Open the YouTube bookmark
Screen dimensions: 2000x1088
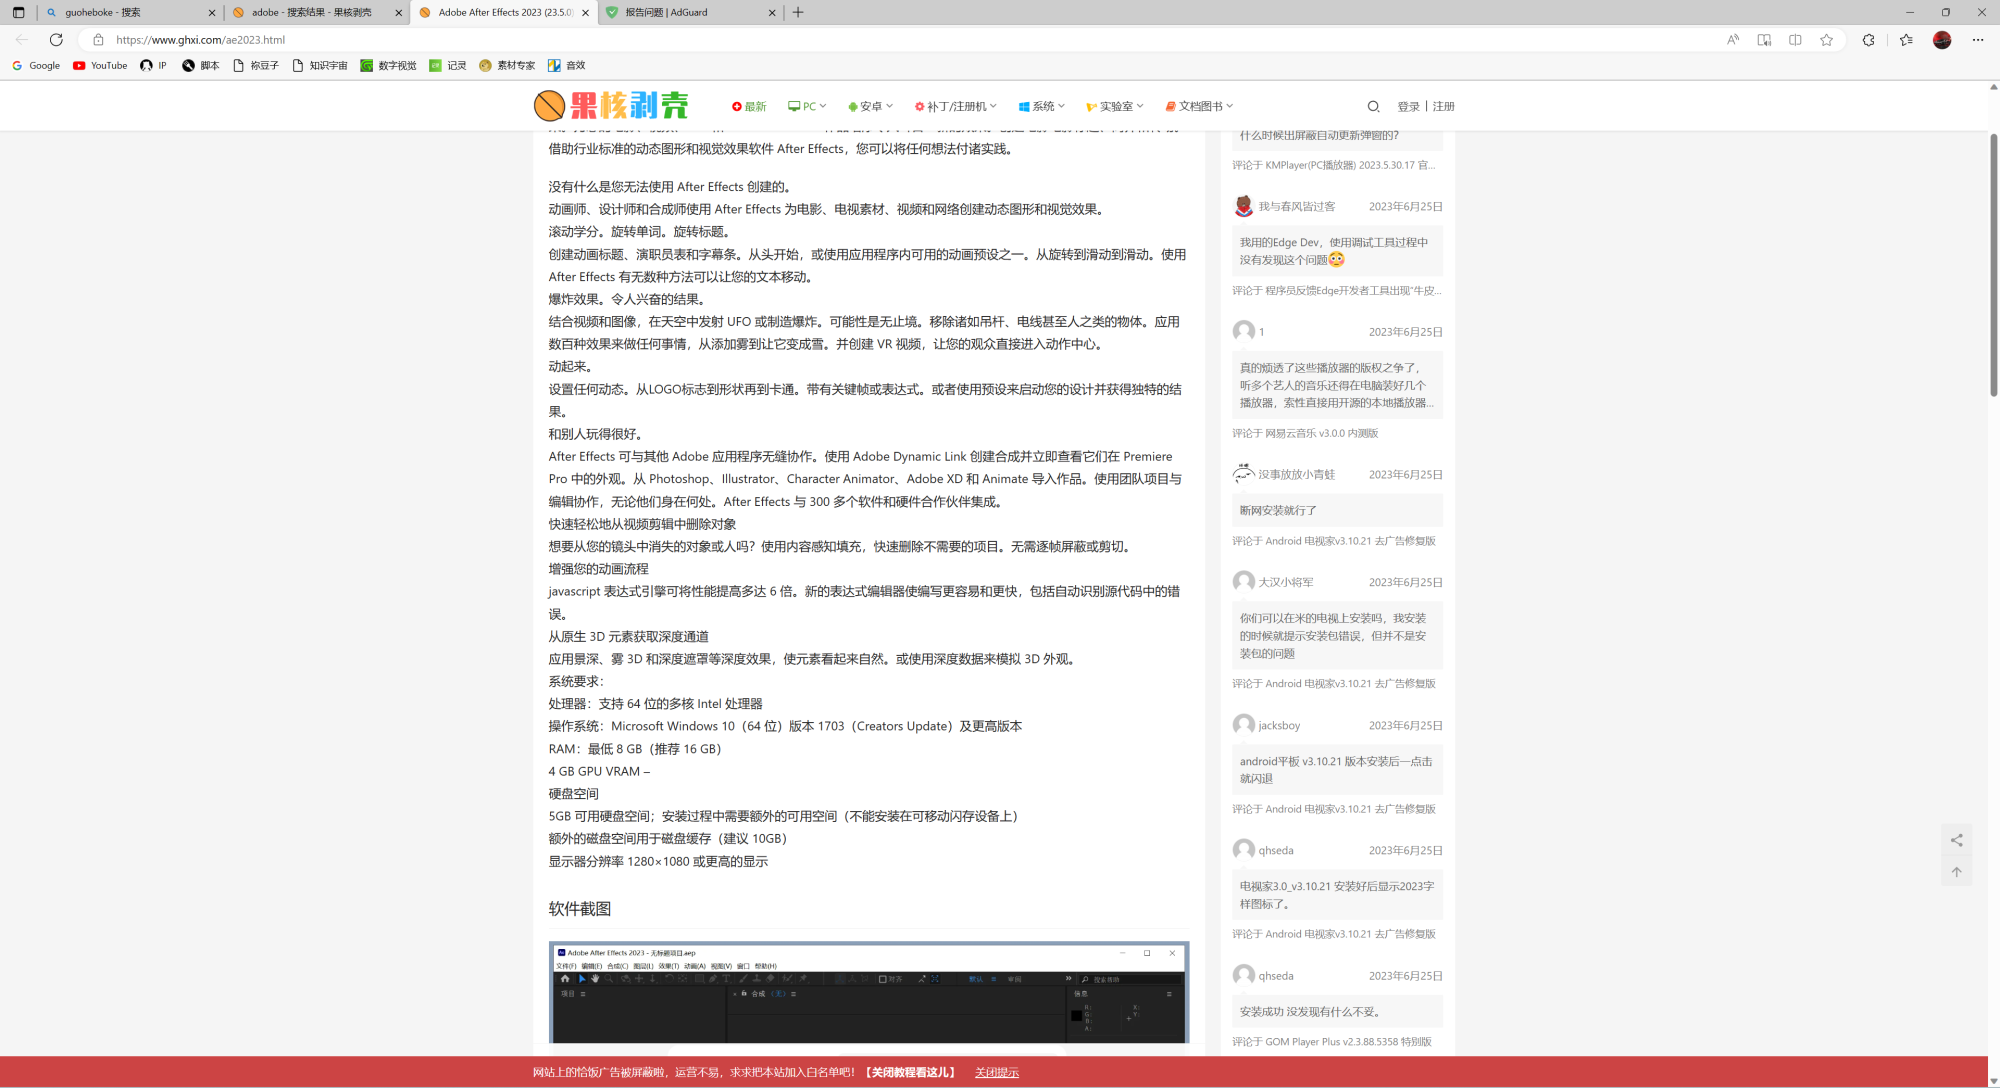tap(99, 65)
